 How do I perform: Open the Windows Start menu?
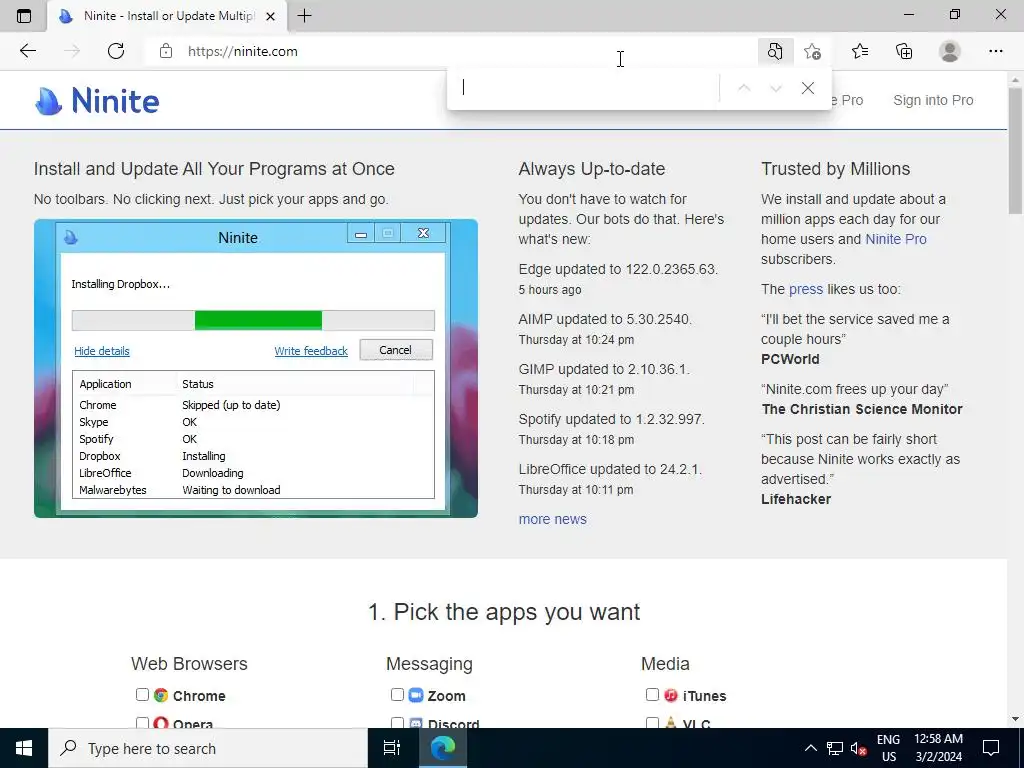pos(24,748)
